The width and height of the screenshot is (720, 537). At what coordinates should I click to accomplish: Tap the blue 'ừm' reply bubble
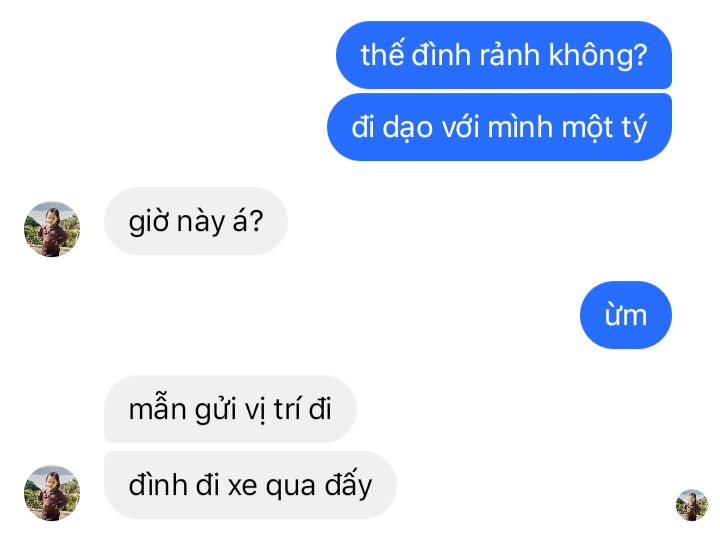pyautogui.click(x=626, y=315)
